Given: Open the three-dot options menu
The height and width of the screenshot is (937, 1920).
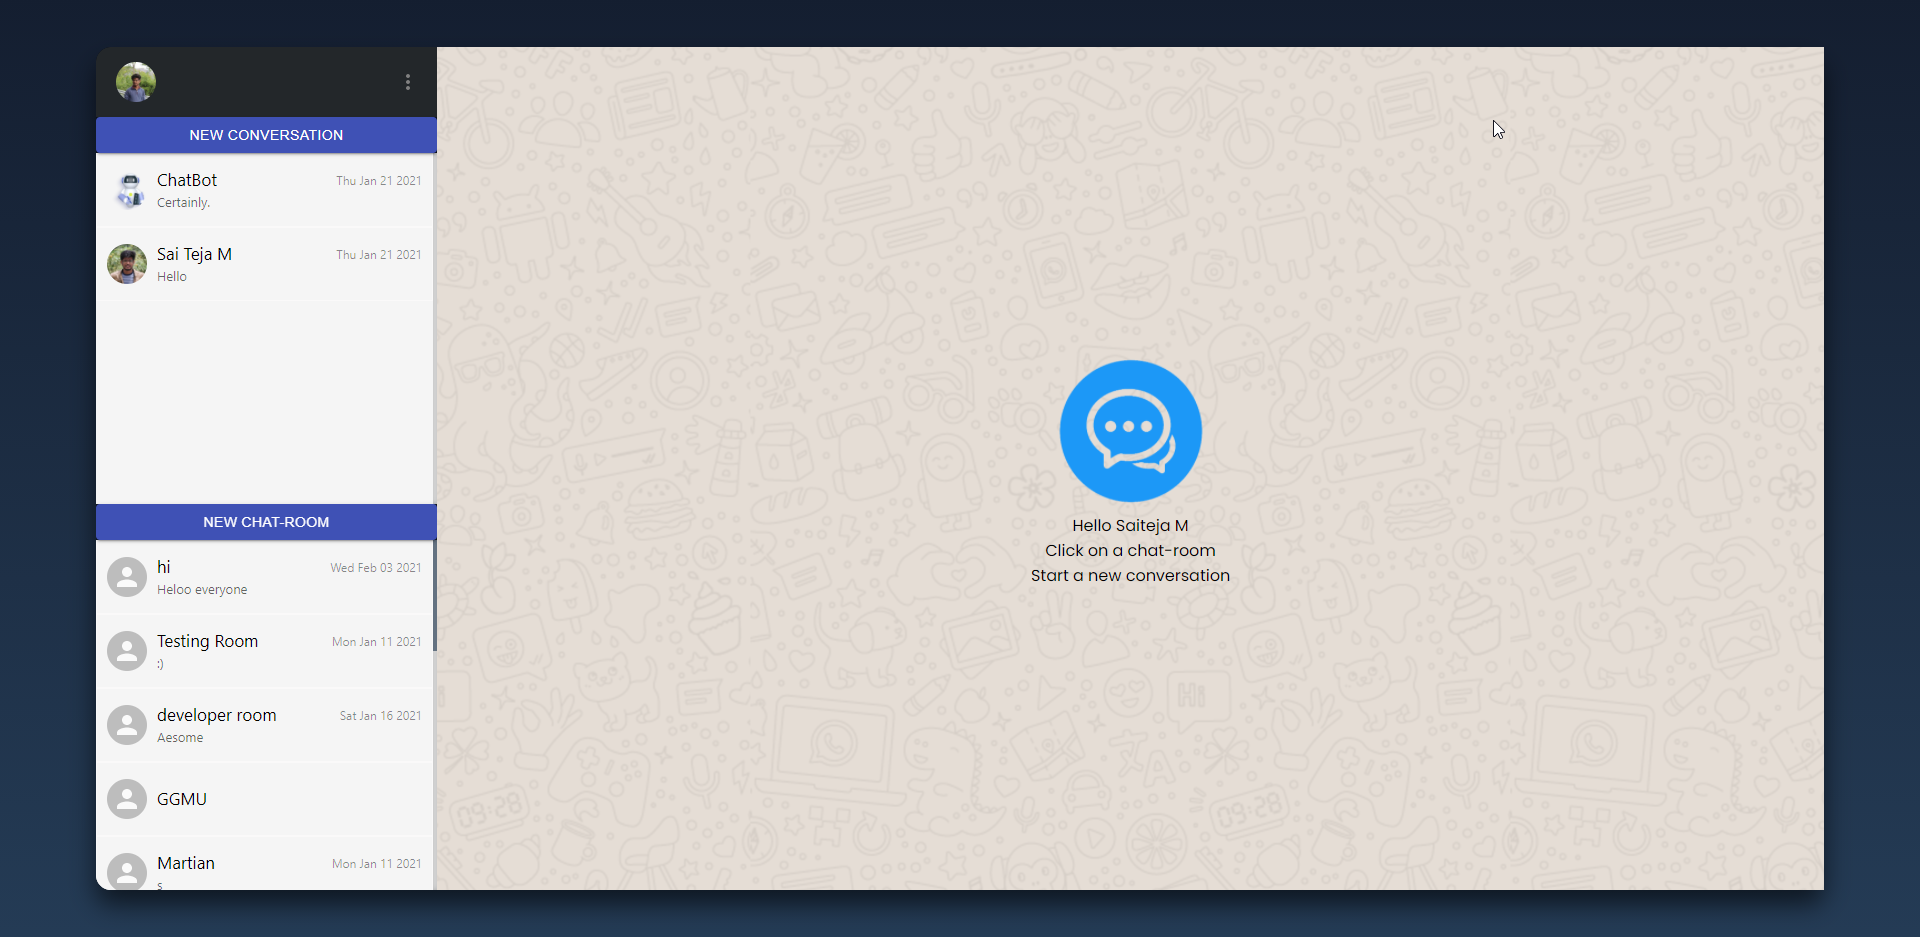Looking at the screenshot, I should [408, 82].
